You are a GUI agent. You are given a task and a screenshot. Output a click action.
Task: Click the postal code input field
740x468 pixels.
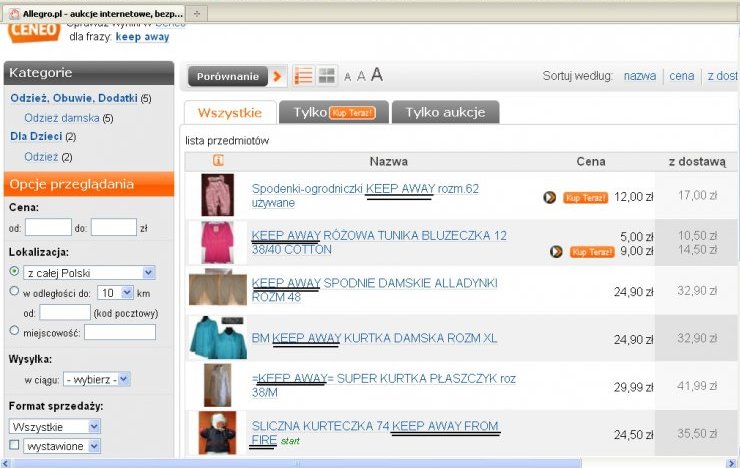point(65,312)
